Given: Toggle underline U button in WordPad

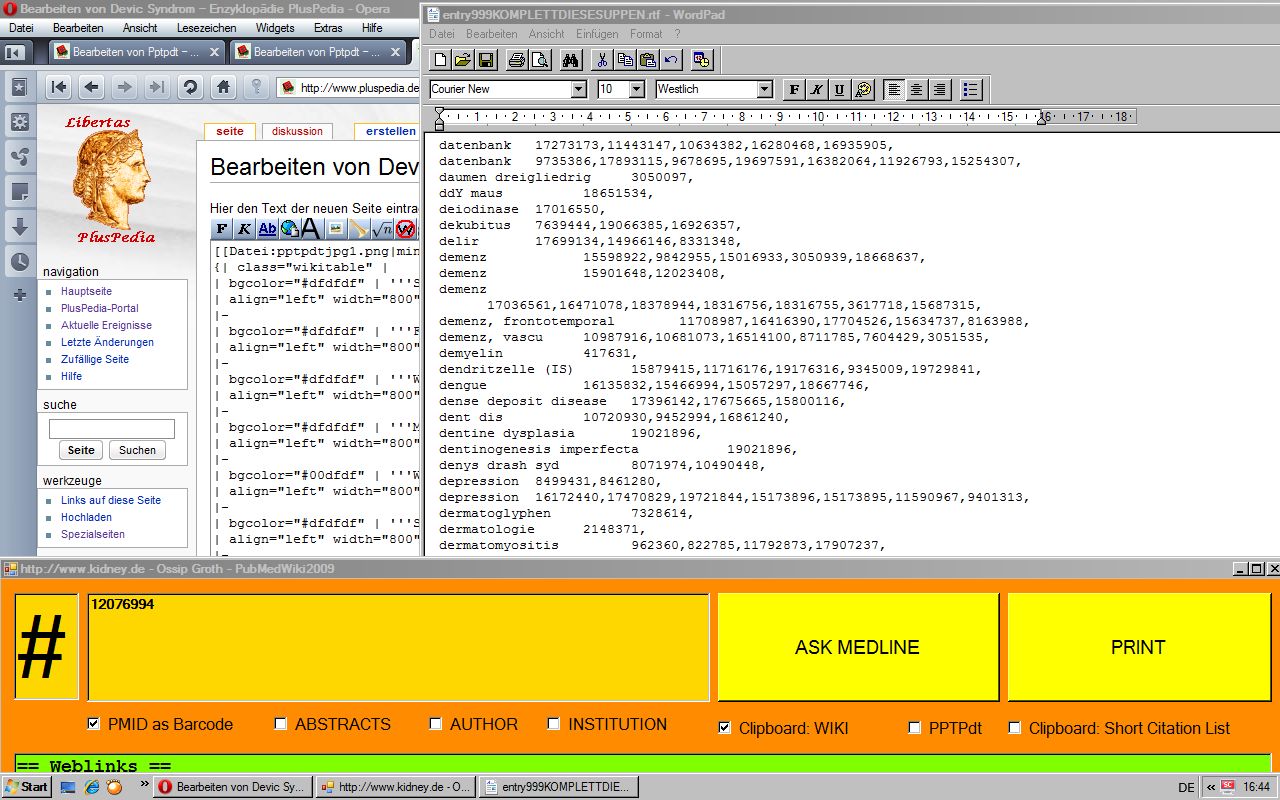Looking at the screenshot, I should 840,90.
